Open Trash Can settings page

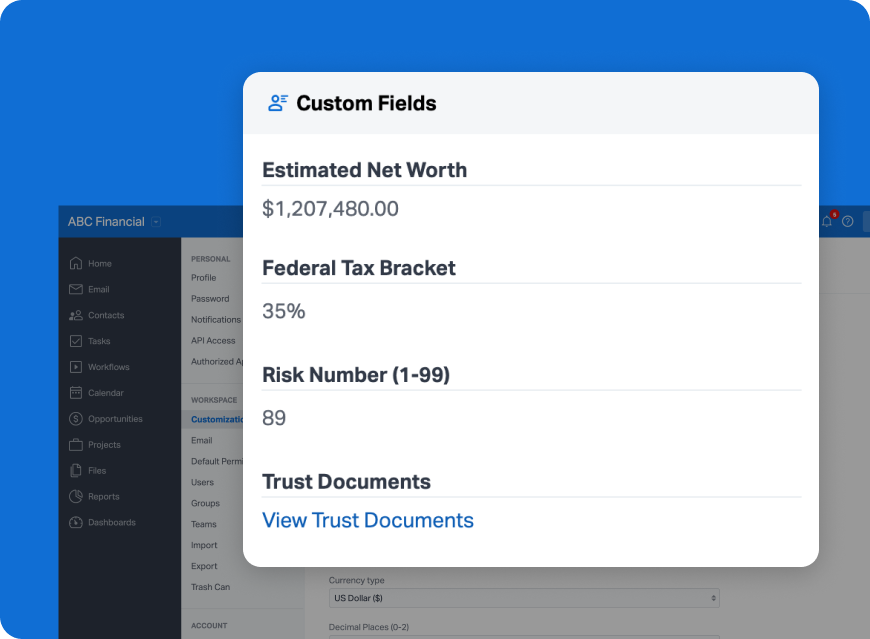click(210, 587)
